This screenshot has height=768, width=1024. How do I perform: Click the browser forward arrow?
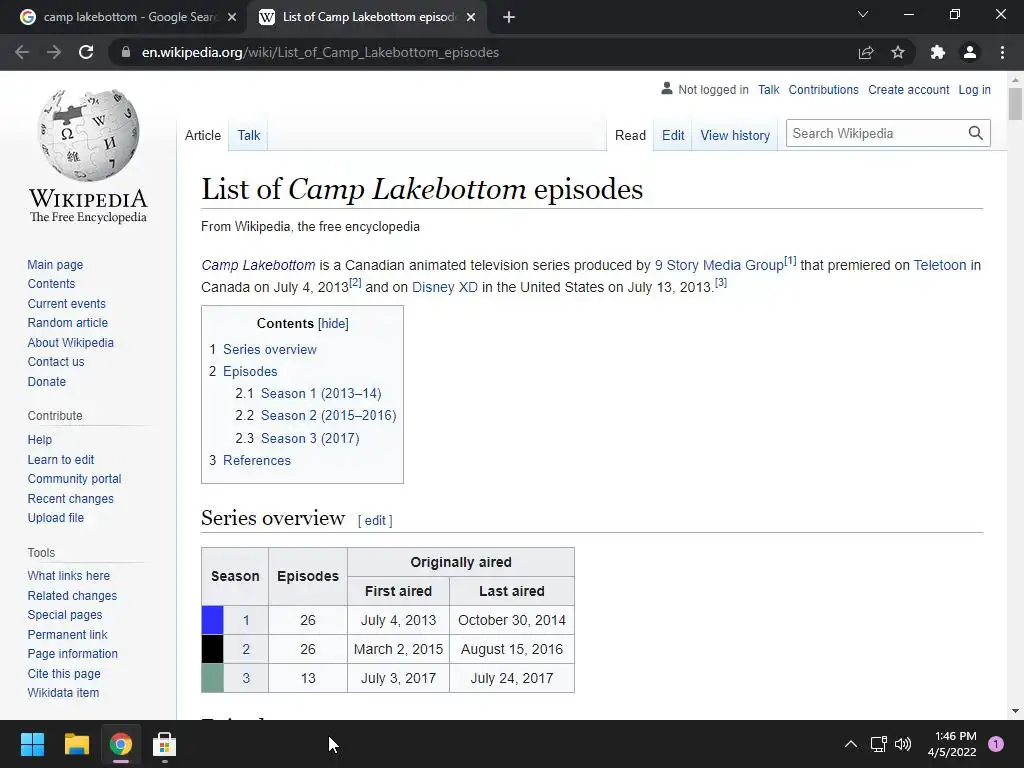coord(54,52)
